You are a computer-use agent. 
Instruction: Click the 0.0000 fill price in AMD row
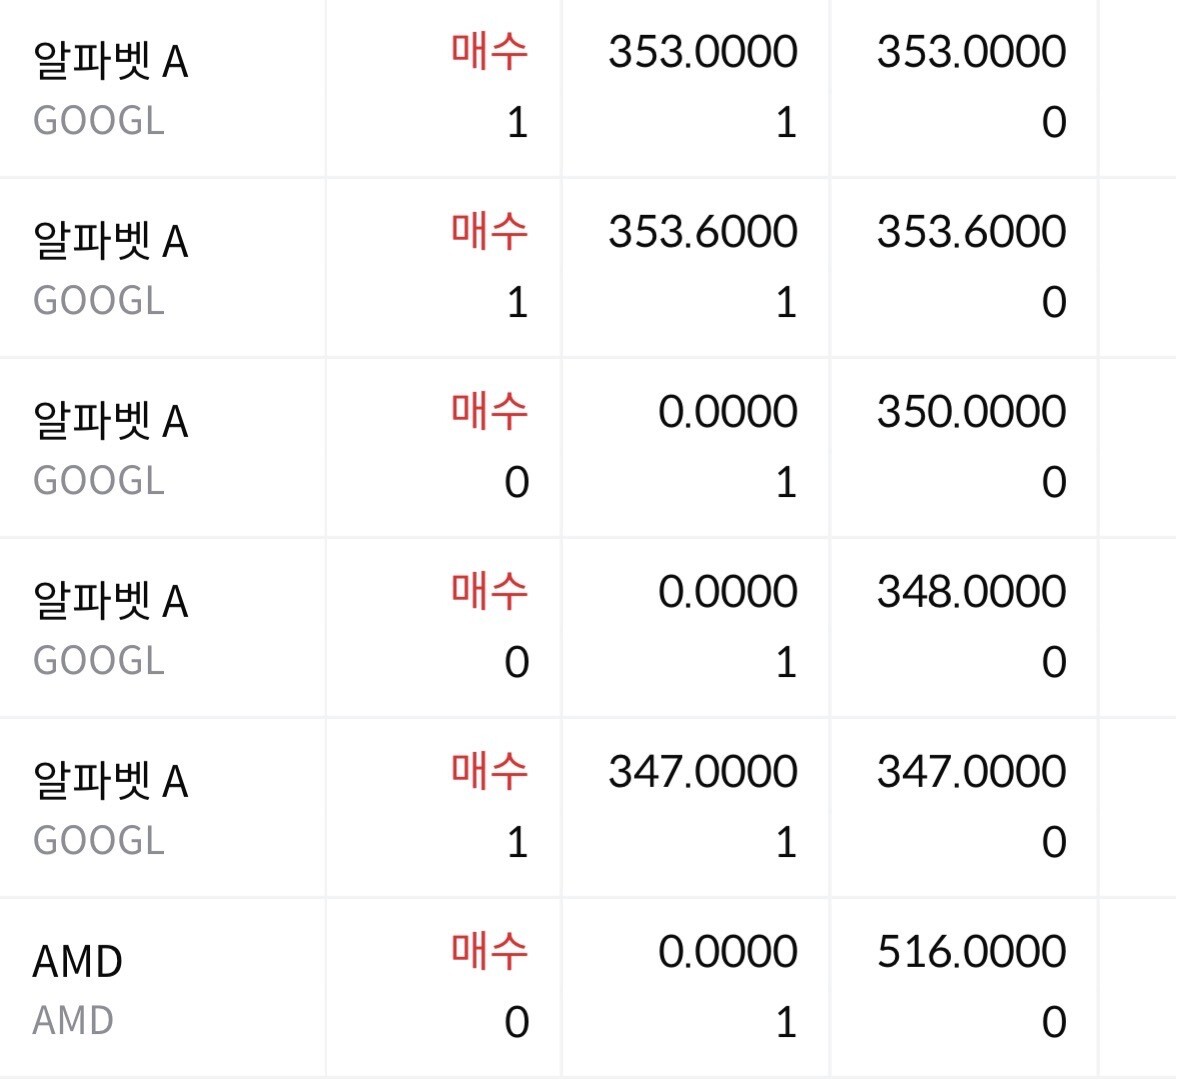pyautogui.click(x=728, y=952)
